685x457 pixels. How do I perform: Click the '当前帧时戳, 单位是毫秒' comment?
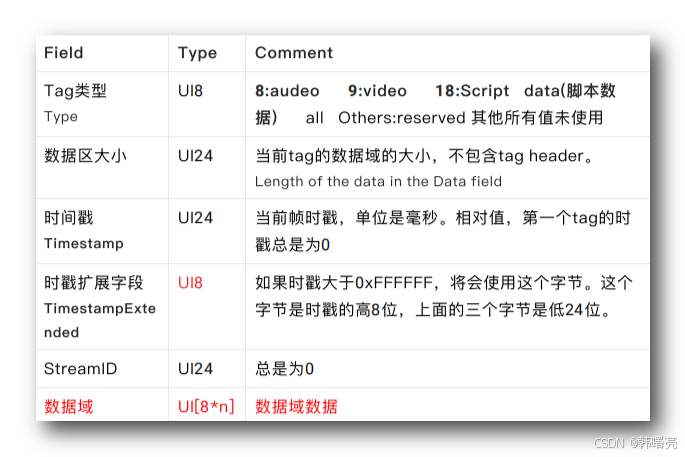443,231
